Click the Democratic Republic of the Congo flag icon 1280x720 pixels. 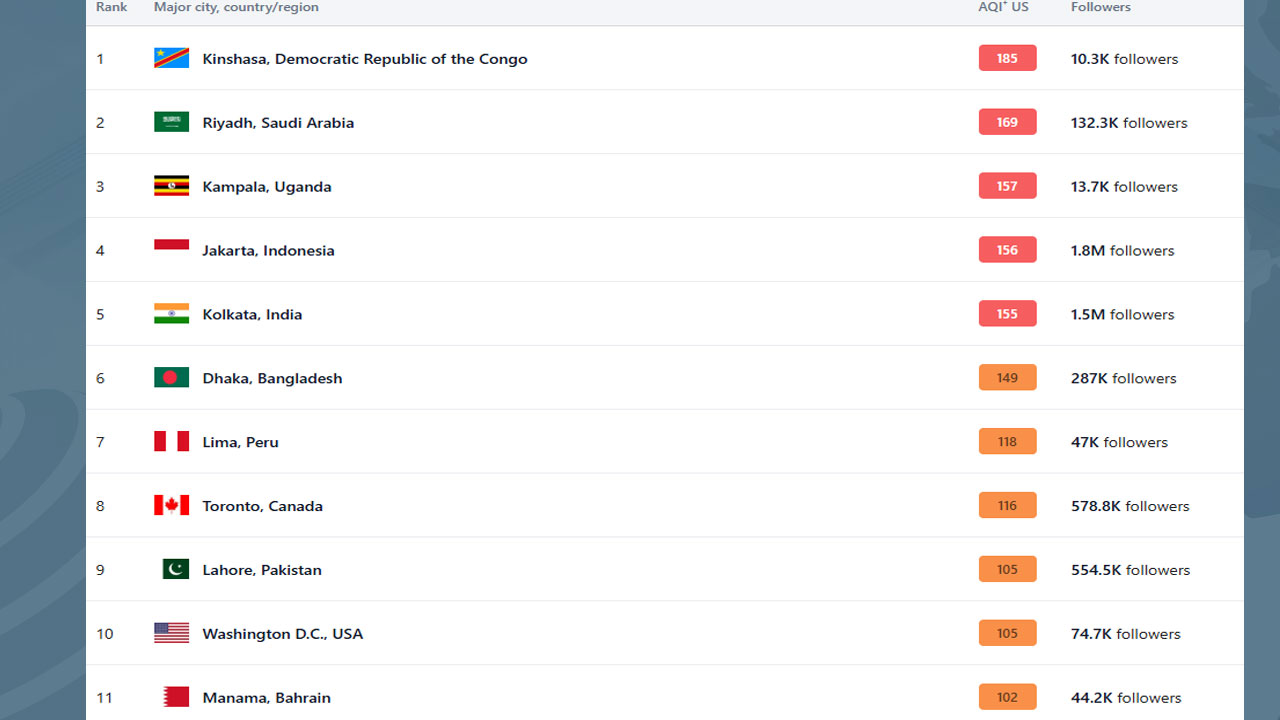point(171,58)
